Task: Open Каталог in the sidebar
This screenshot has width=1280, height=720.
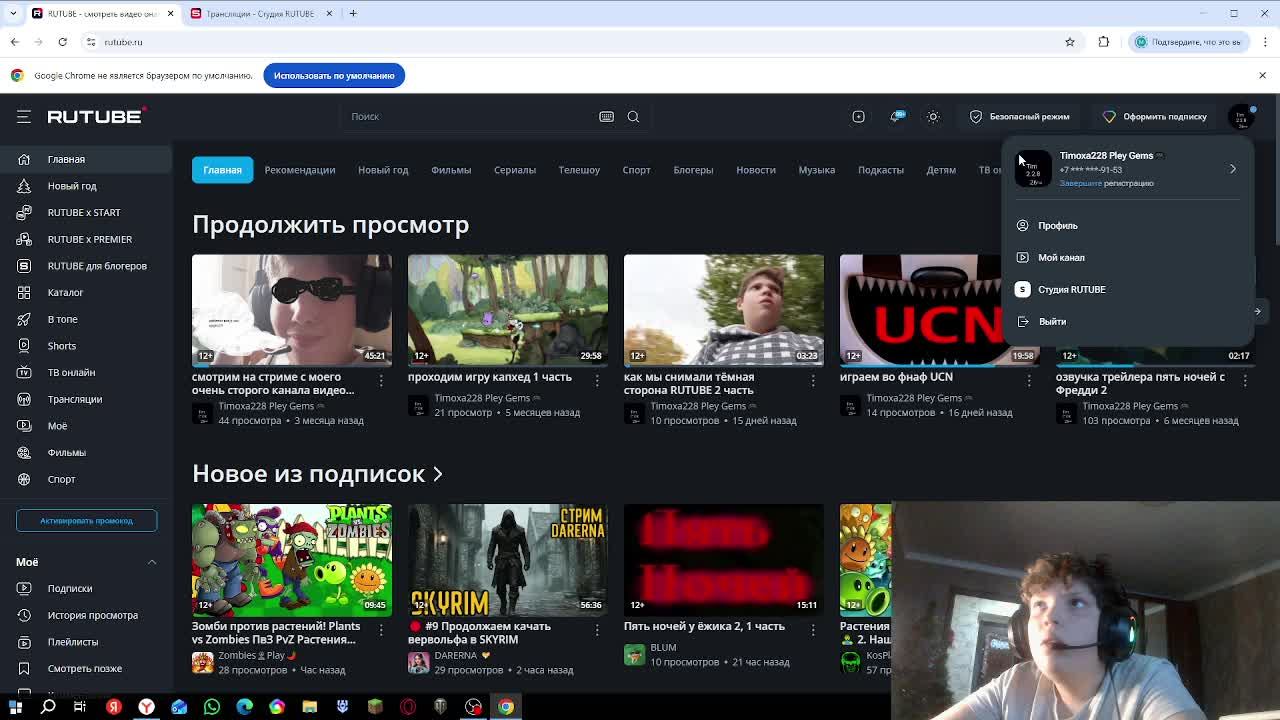Action: click(x=65, y=293)
